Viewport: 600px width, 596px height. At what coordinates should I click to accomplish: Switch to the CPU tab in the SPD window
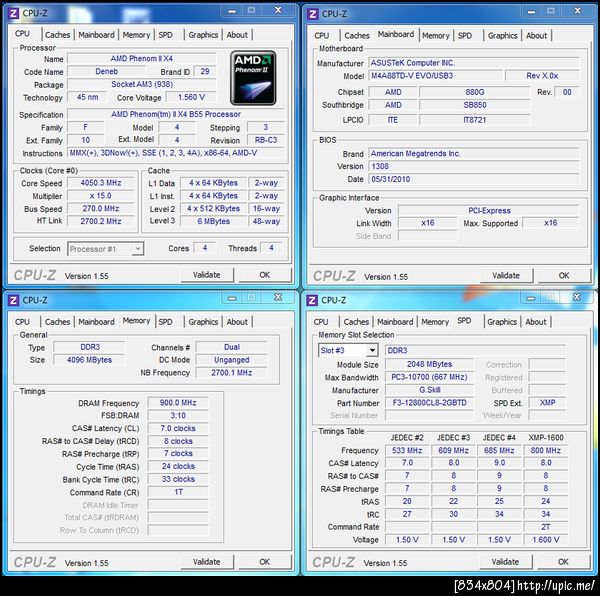[x=321, y=322]
